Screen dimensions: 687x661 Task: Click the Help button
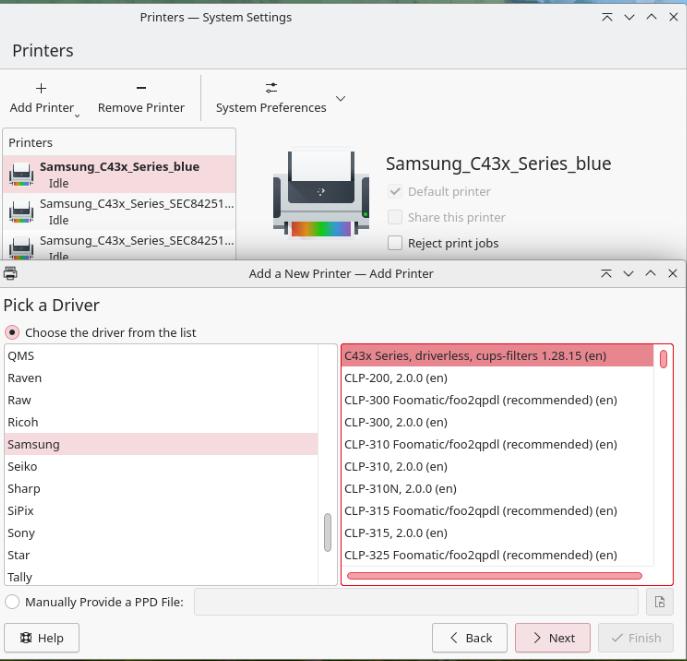[x=42, y=638]
